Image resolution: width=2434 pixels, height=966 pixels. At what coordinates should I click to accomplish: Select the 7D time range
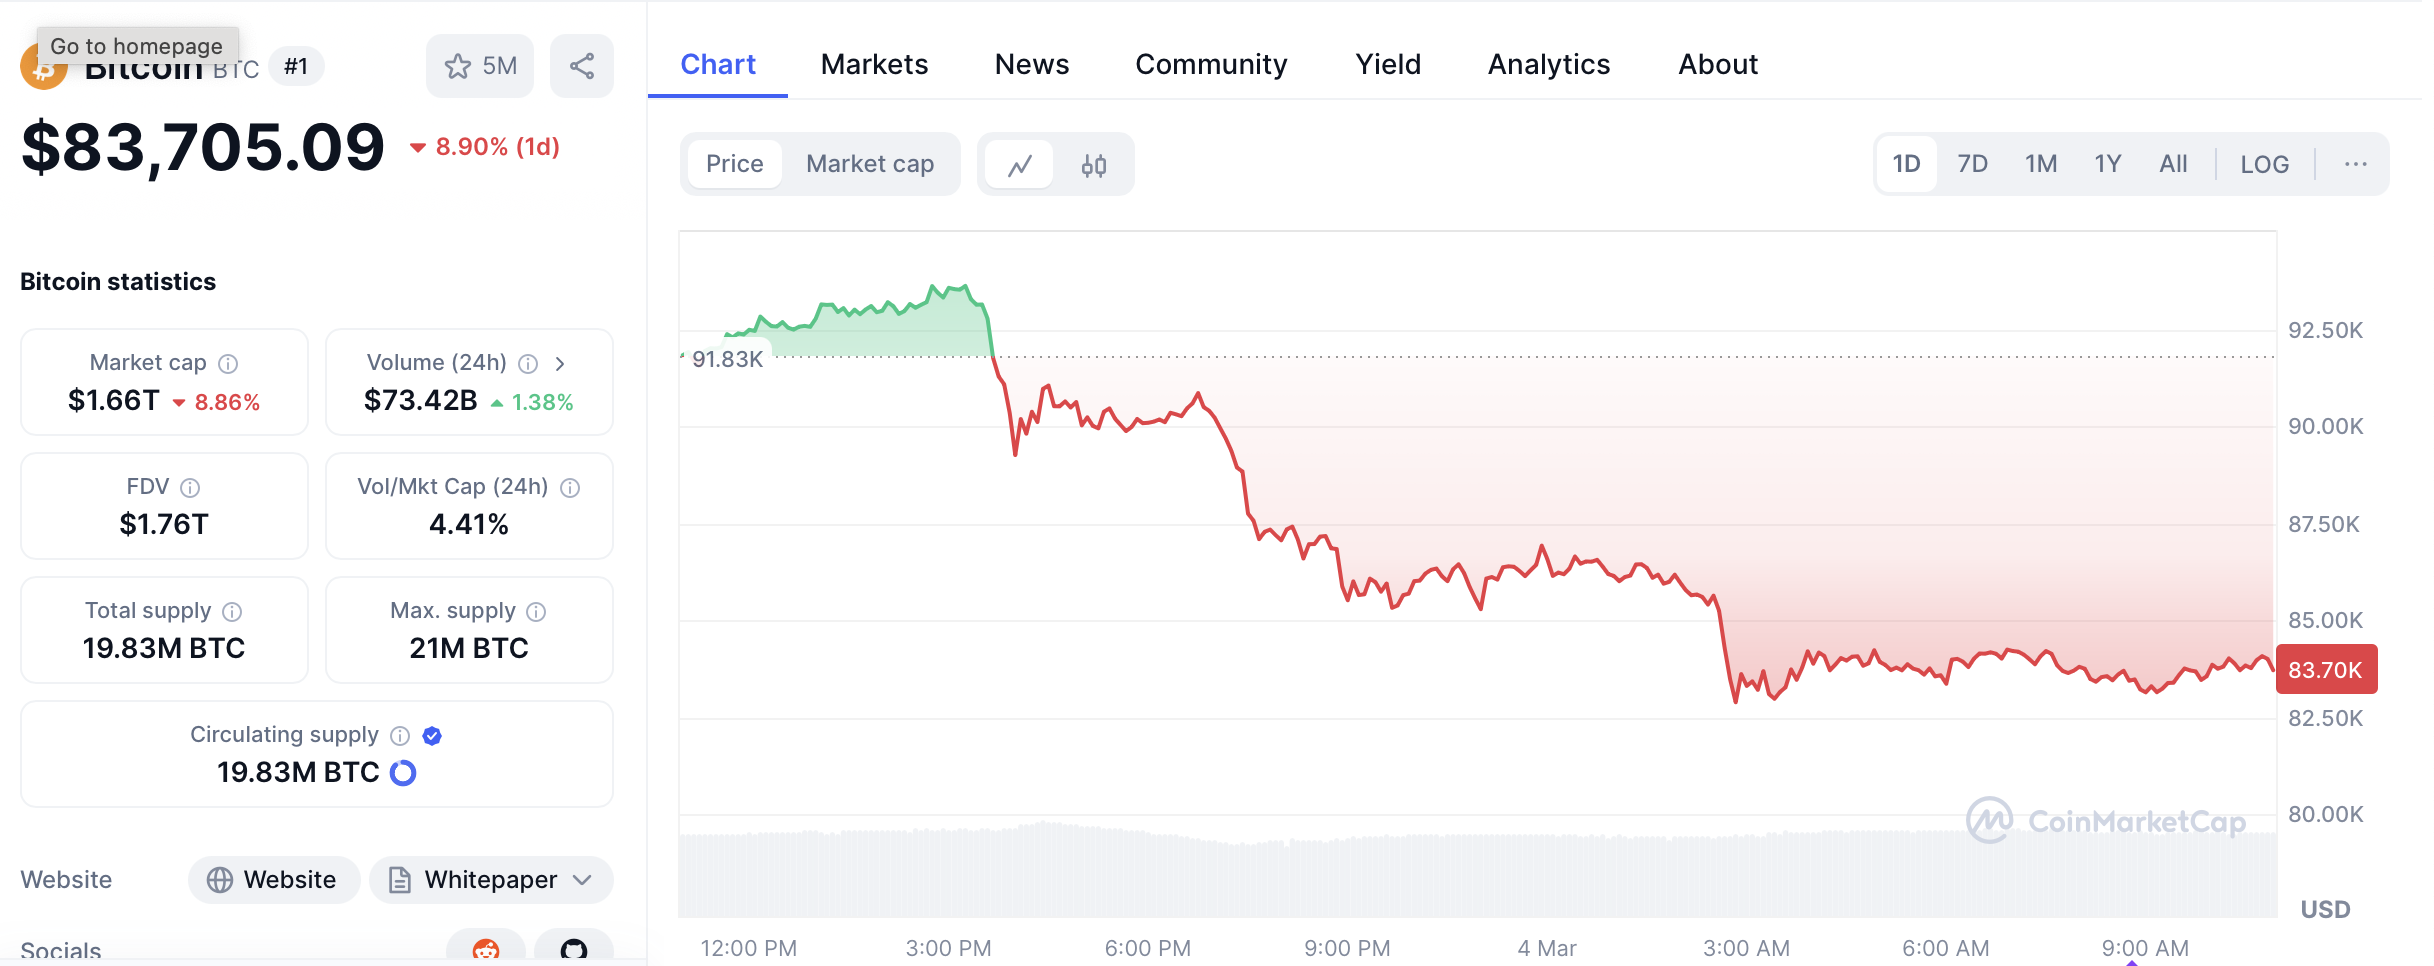tap(1972, 164)
